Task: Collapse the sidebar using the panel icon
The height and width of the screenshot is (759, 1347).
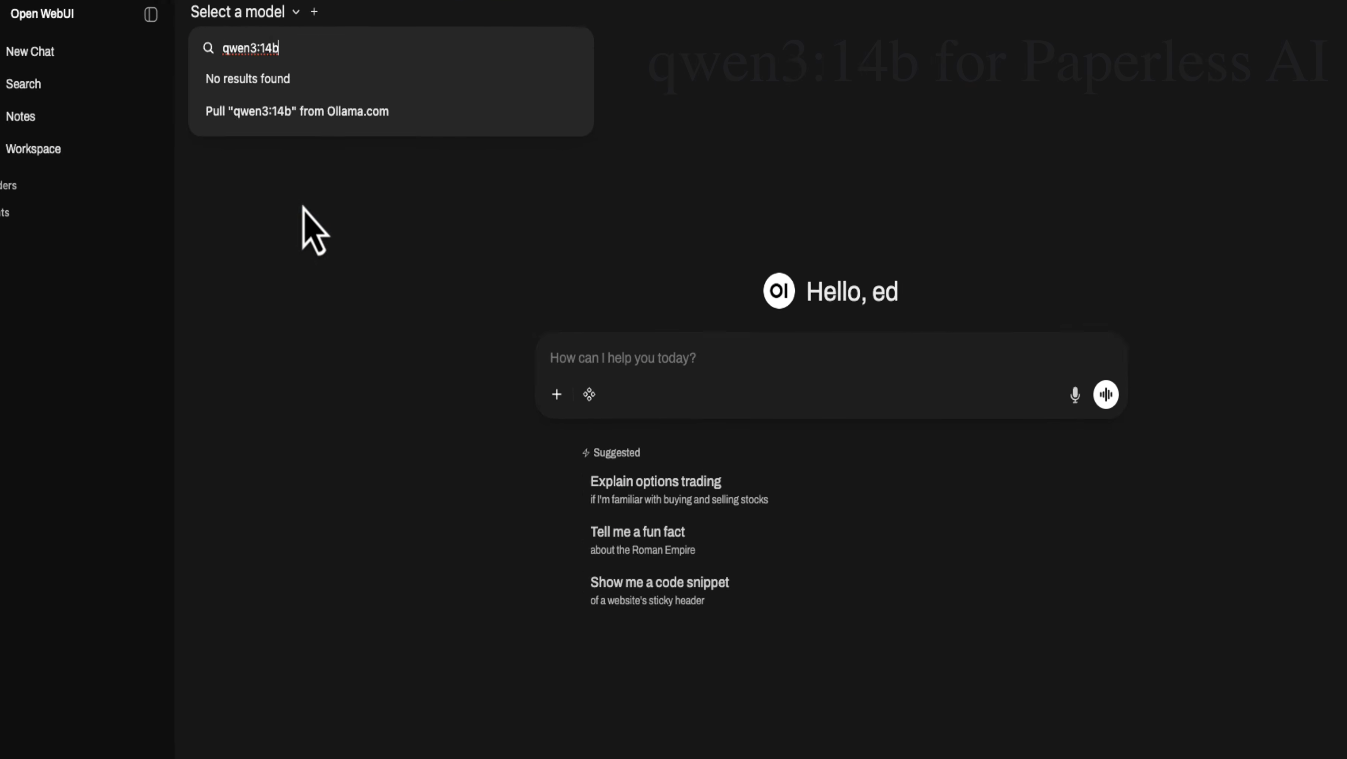Action: coord(151,14)
